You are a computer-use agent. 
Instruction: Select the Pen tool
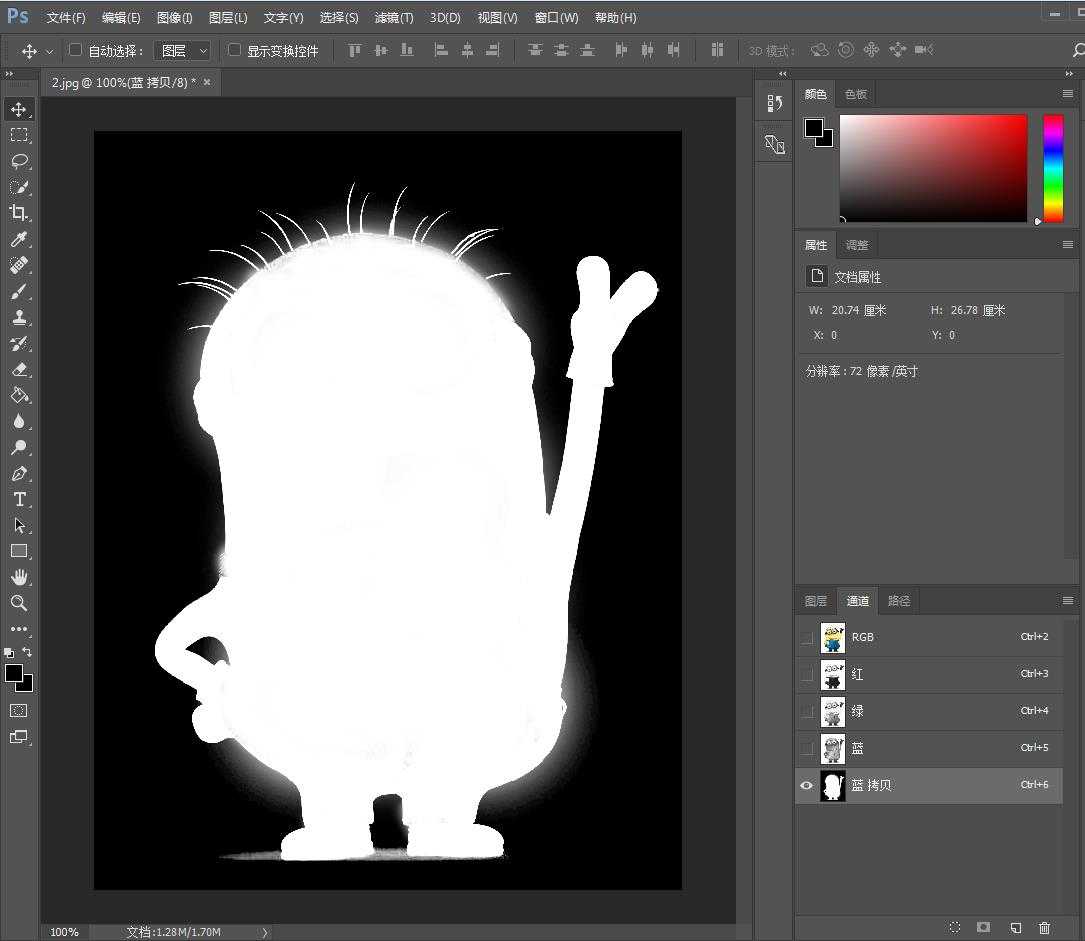pyautogui.click(x=19, y=473)
